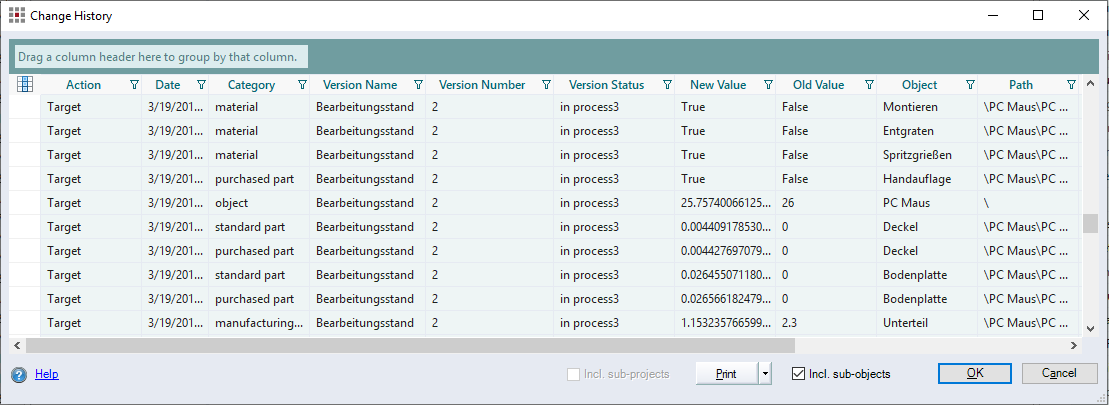Image resolution: width=1109 pixels, height=405 pixels.
Task: Click the Cancel button
Action: tap(1059, 373)
